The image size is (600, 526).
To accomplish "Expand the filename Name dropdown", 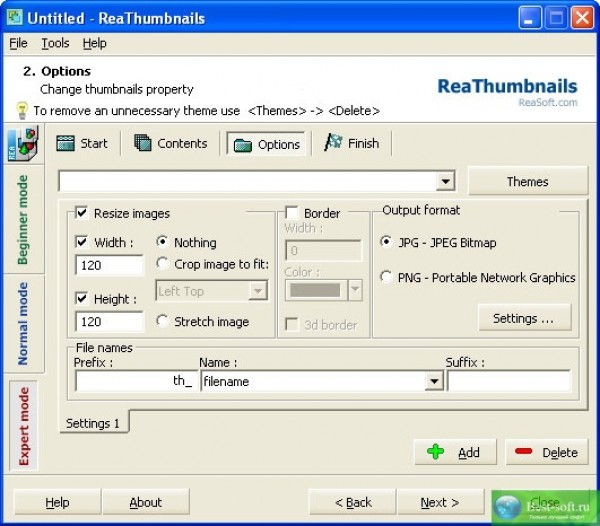I will pyautogui.click(x=434, y=381).
